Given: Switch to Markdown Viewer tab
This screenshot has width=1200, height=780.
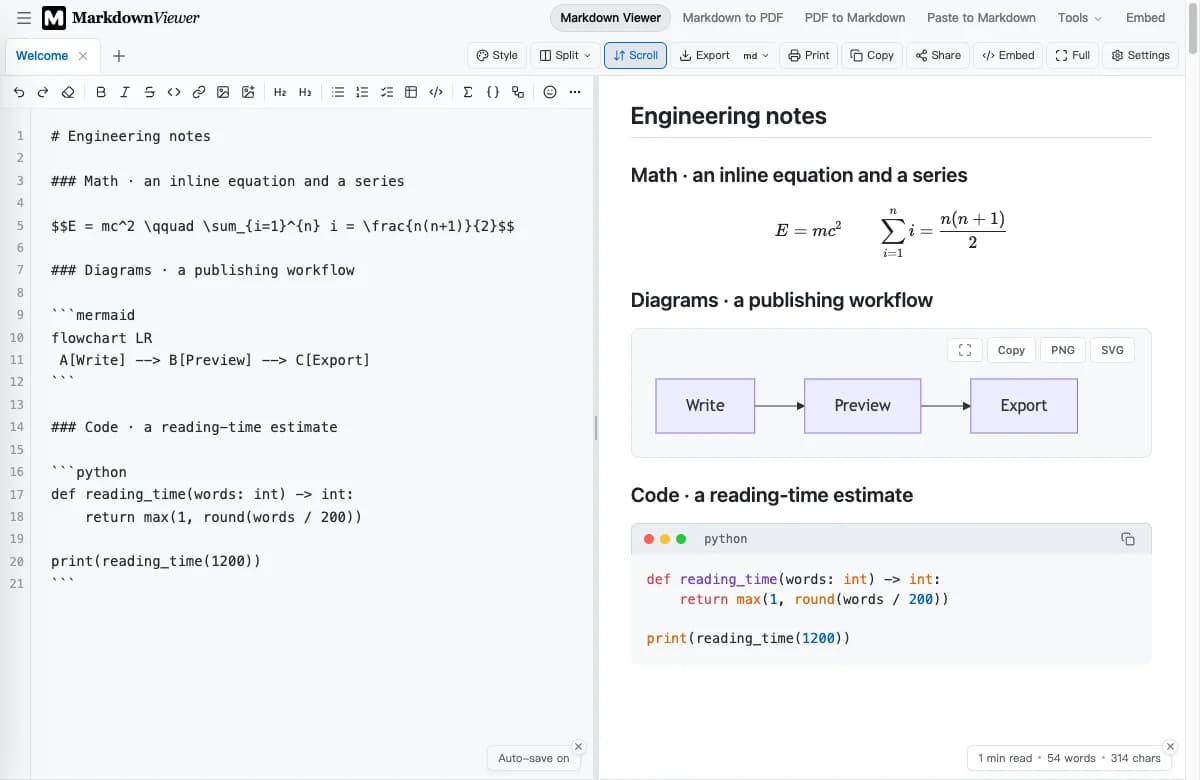Looking at the screenshot, I should (610, 18).
